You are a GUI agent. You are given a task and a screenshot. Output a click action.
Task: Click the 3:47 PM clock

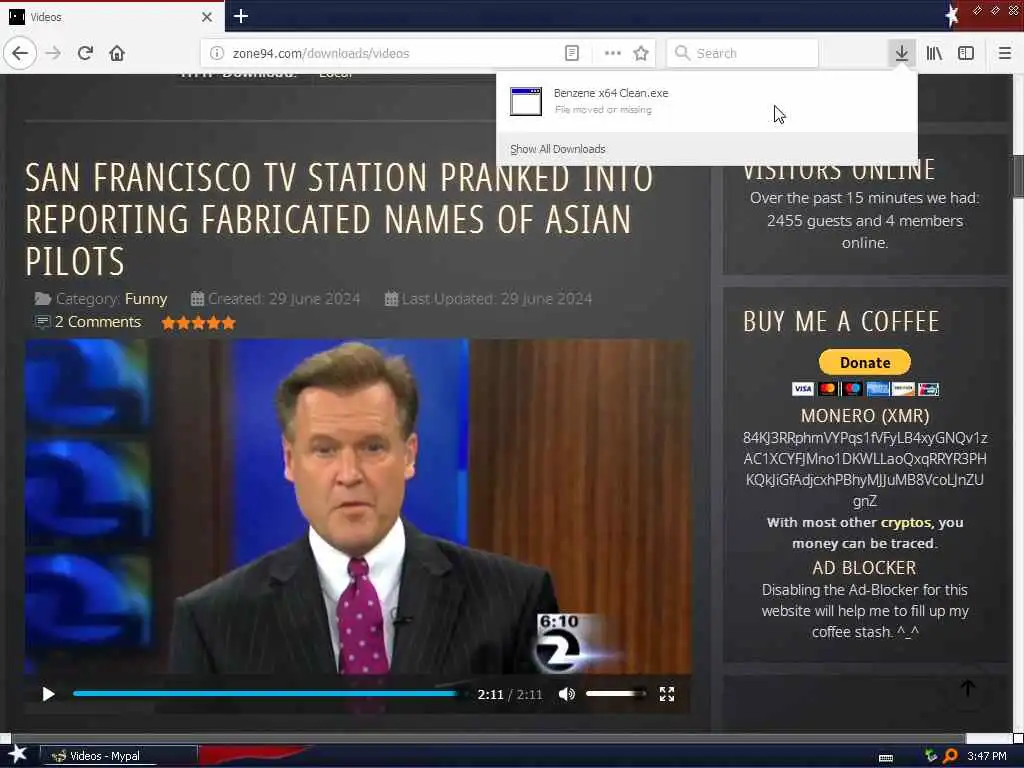pyautogui.click(x=987, y=756)
